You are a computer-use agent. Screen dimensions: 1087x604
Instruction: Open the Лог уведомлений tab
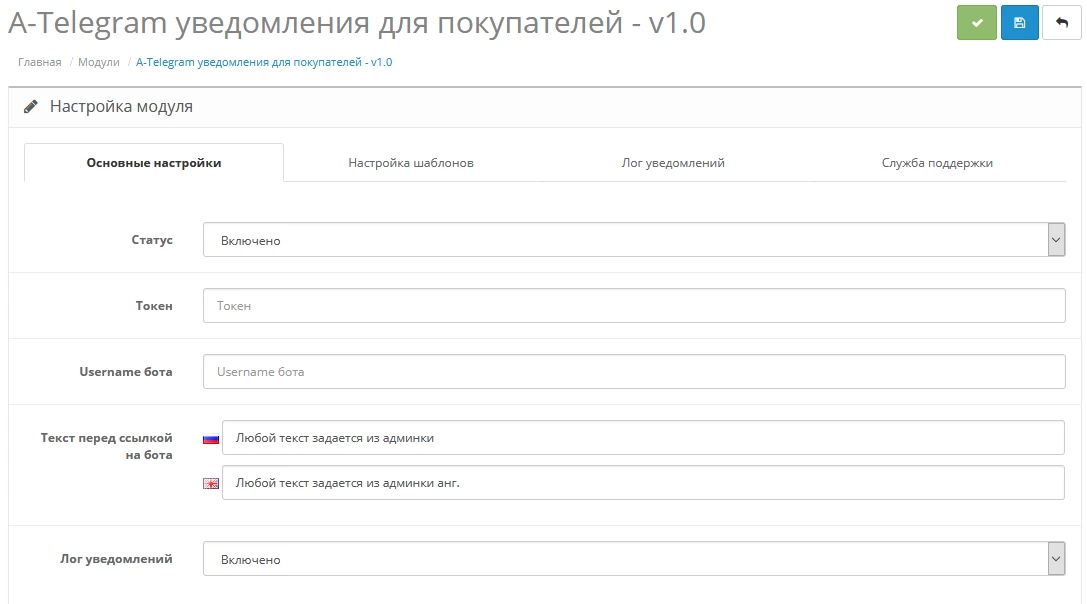tap(673, 163)
